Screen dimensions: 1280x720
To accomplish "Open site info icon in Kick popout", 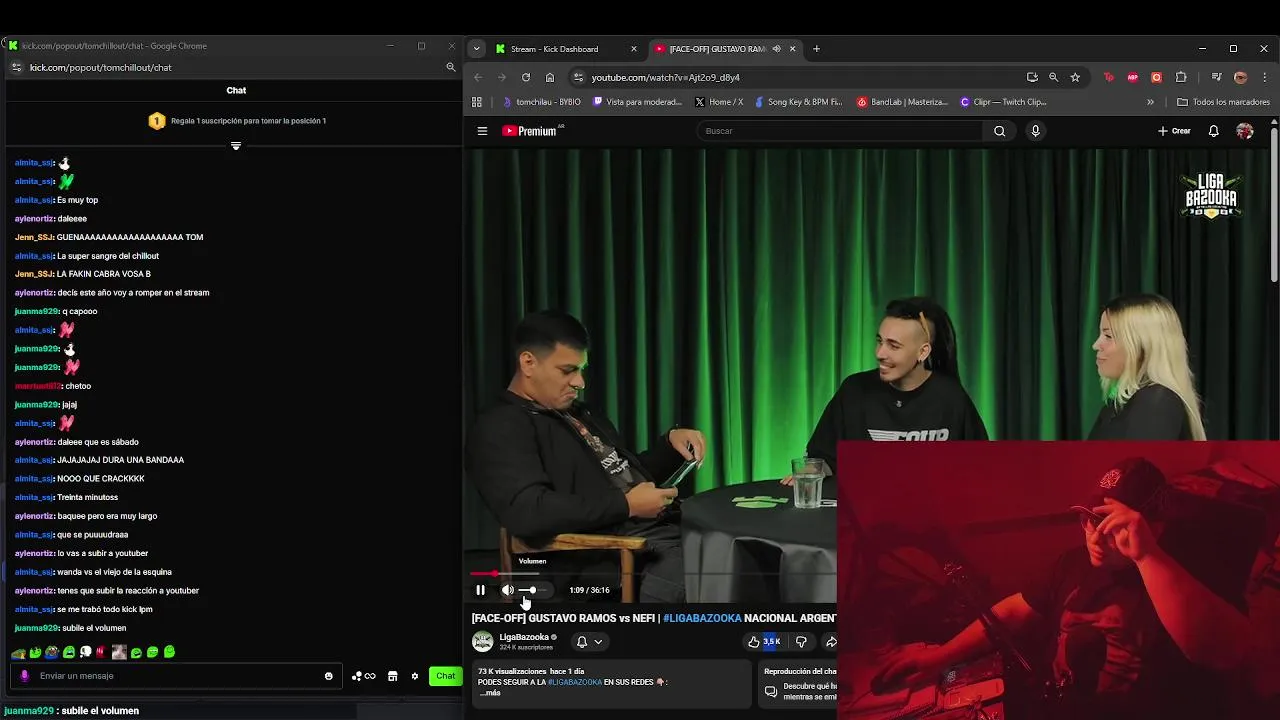I will pos(16,67).
